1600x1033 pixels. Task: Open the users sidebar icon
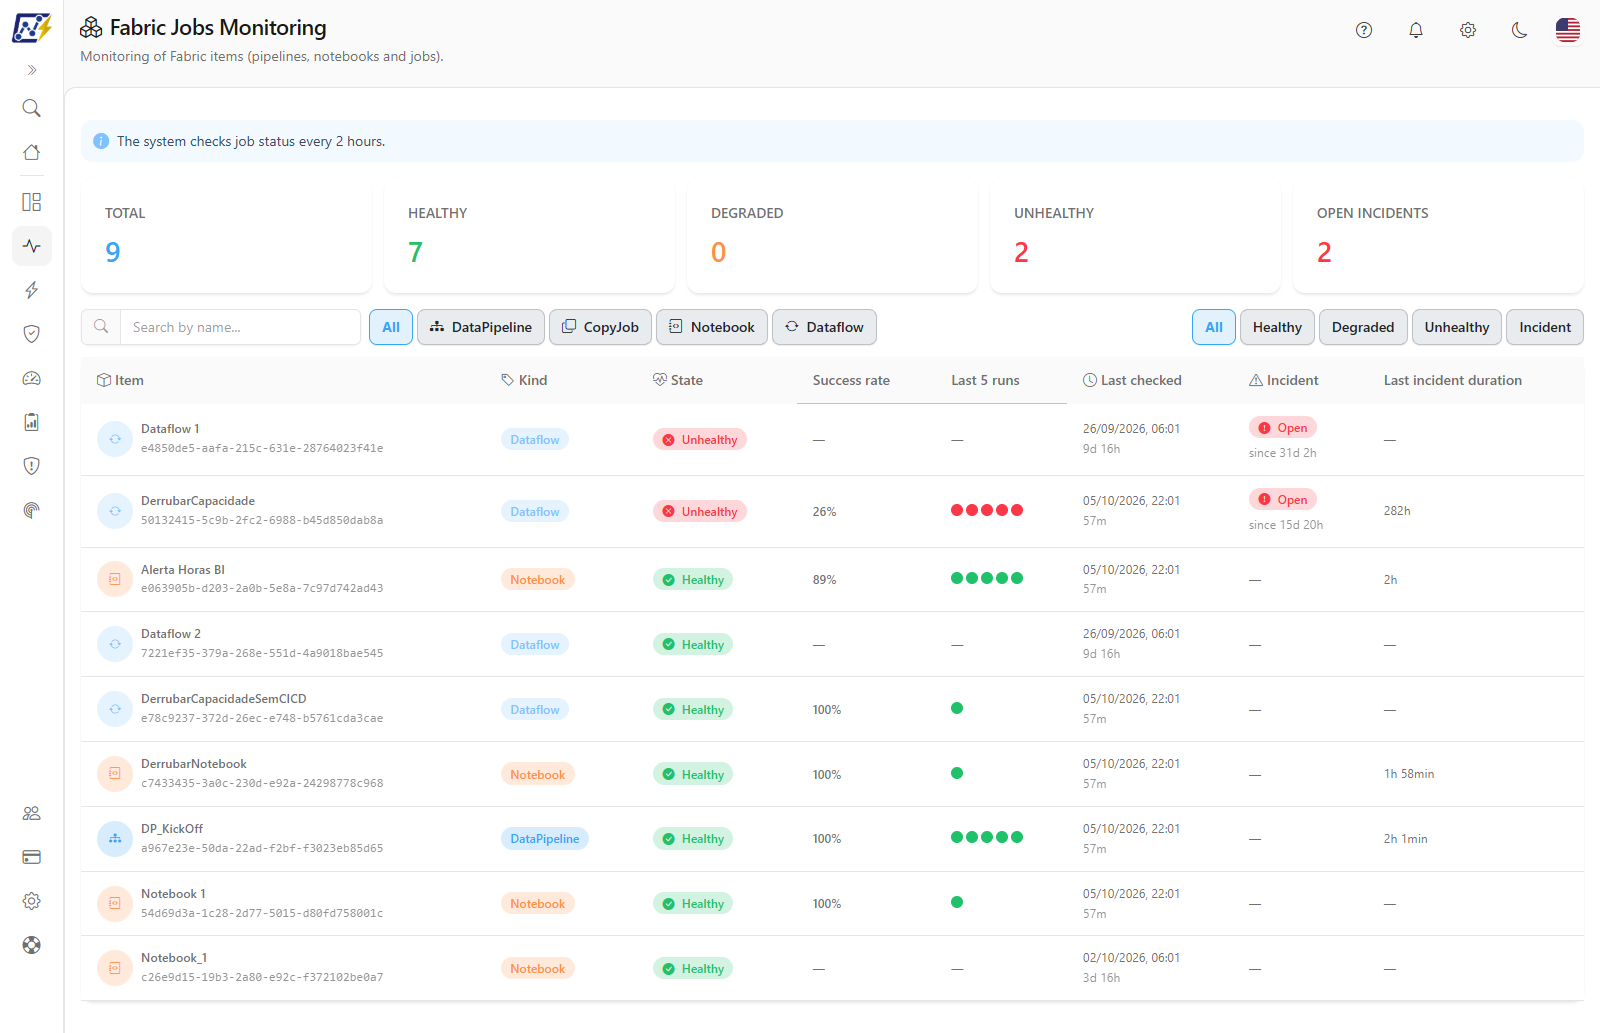[x=32, y=813]
